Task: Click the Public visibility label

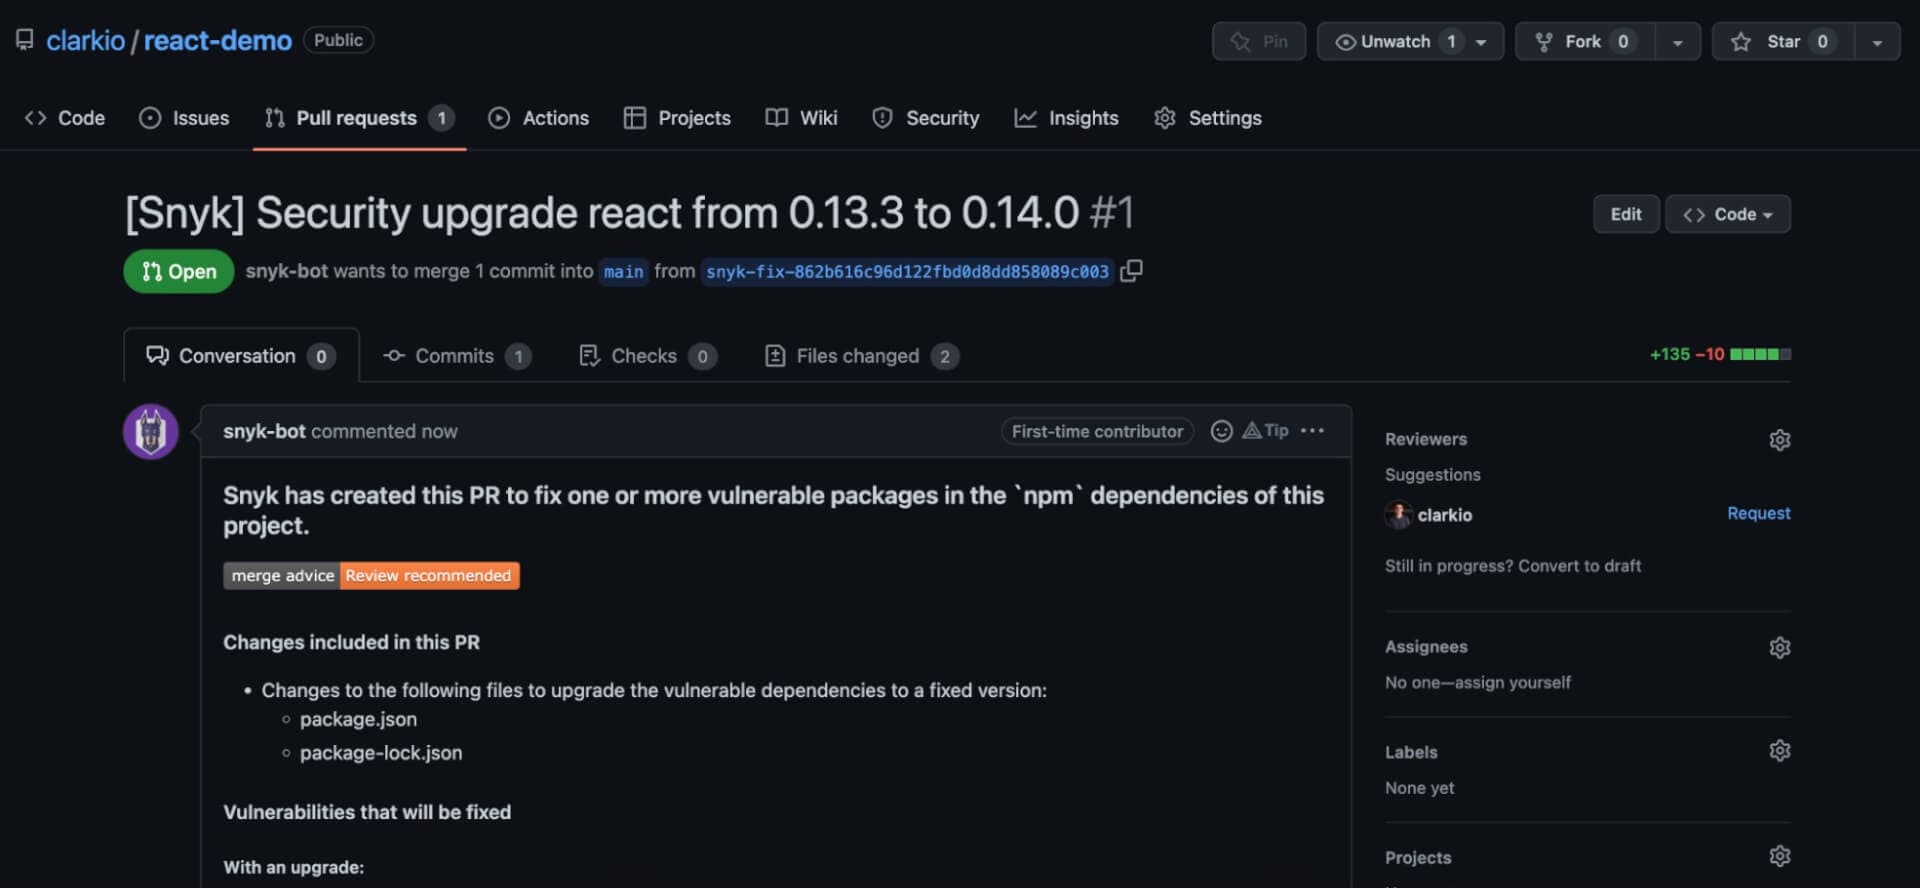Action: (x=338, y=40)
